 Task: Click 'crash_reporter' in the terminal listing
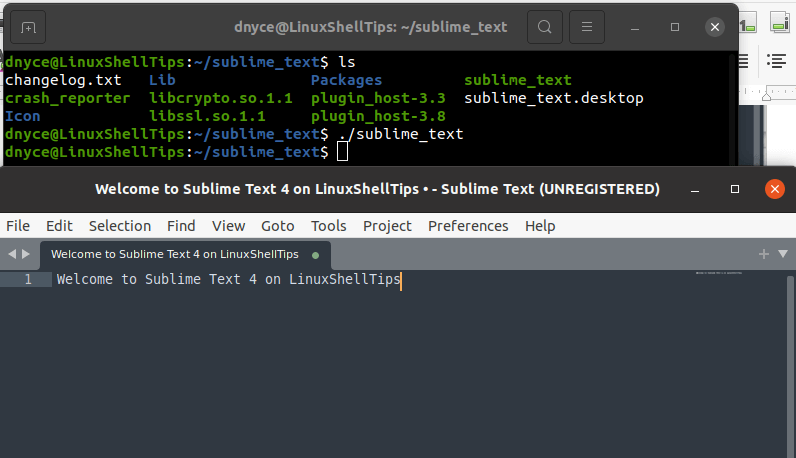68,98
